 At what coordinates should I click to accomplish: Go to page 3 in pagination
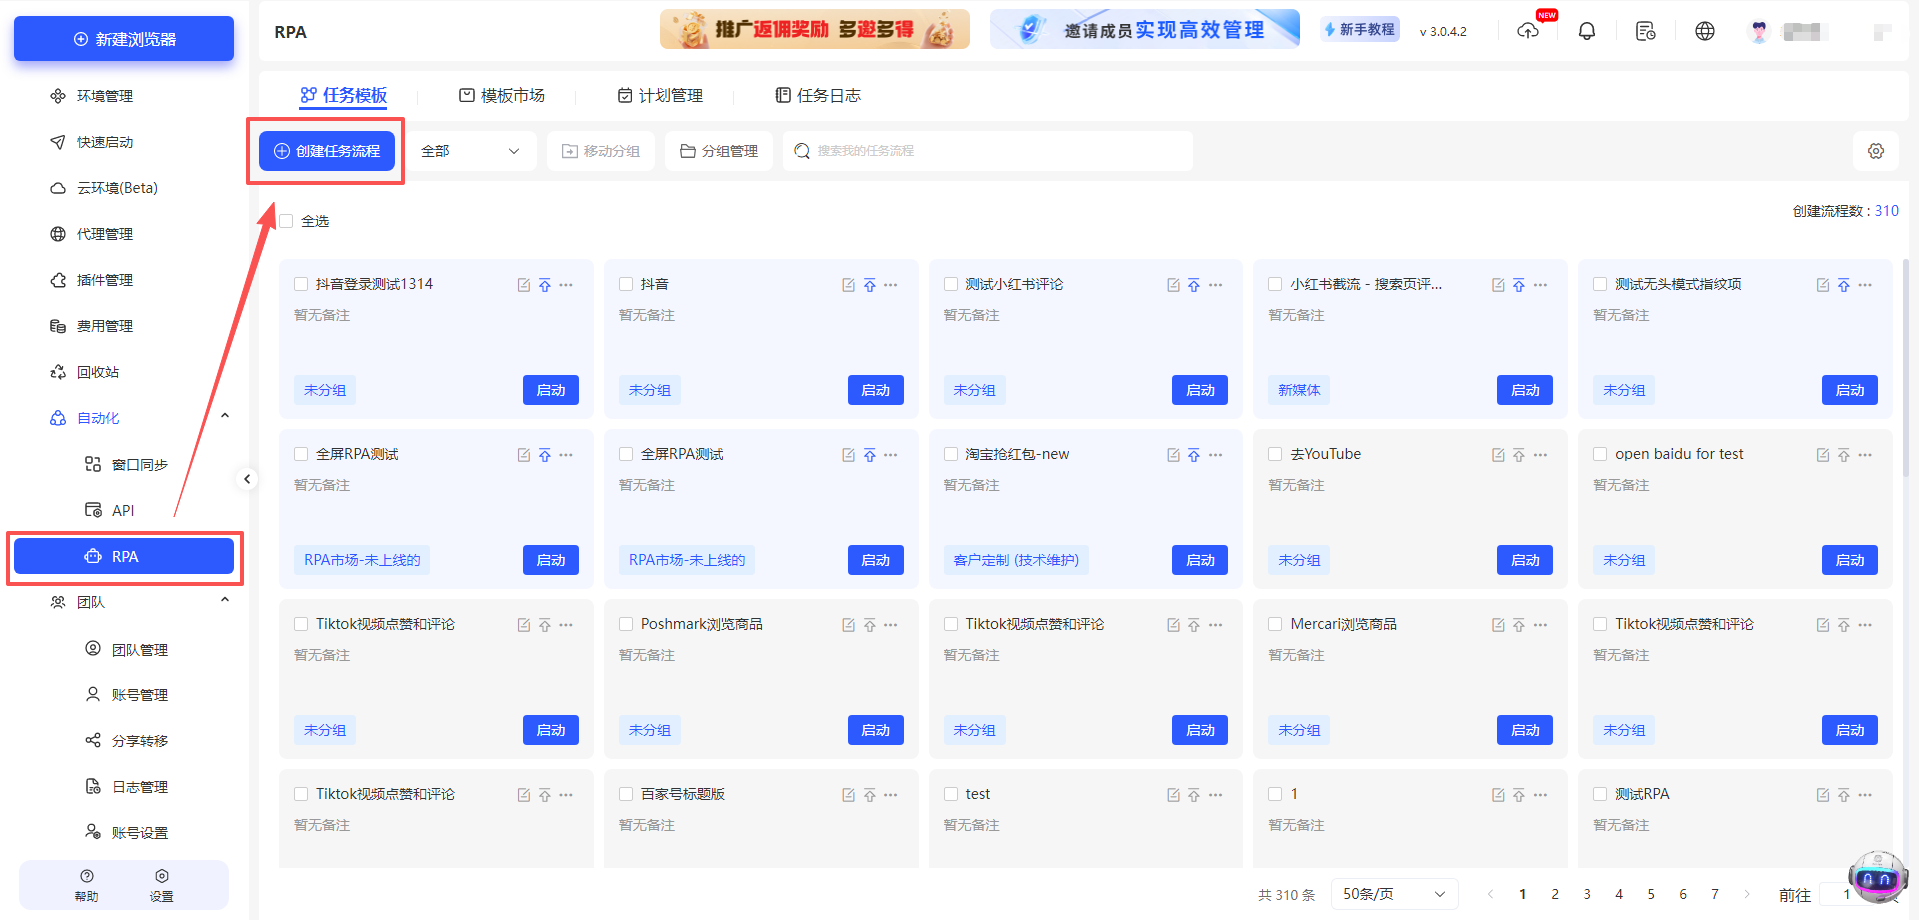pos(1587,894)
